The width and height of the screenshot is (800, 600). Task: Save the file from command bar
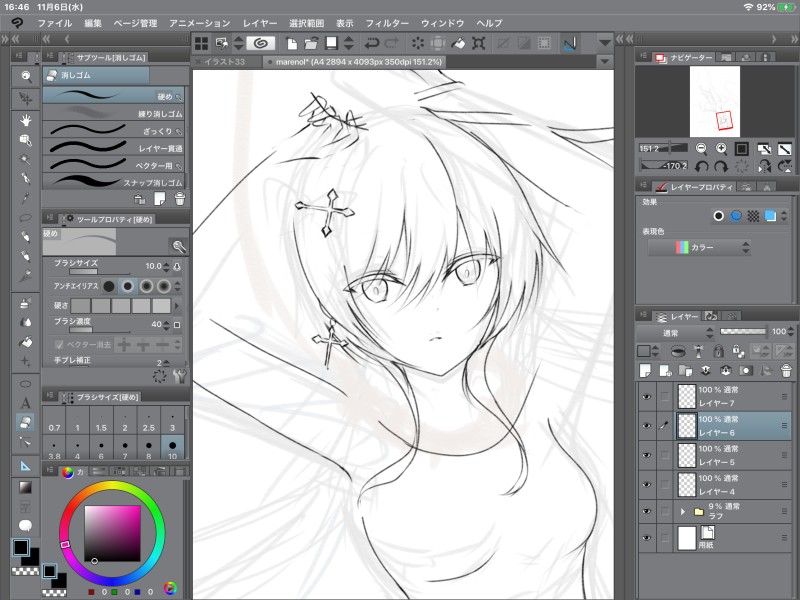pos(332,43)
